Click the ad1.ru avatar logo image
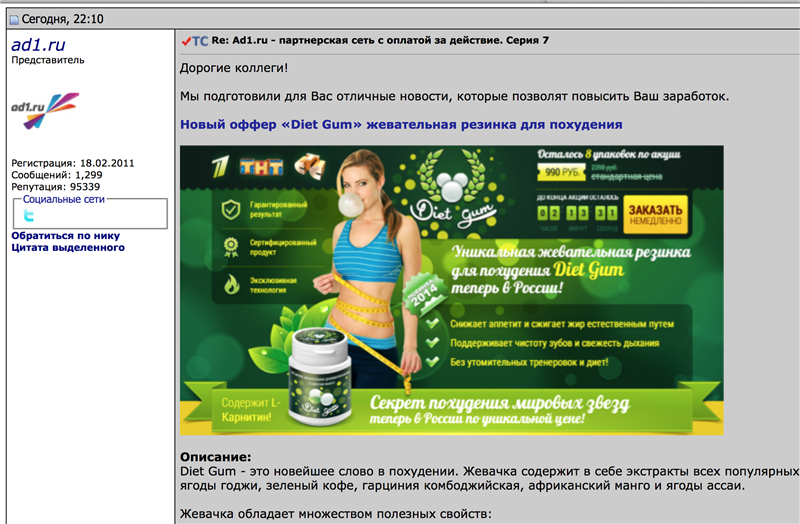Viewport: 800px width, 524px height. [x=45, y=111]
